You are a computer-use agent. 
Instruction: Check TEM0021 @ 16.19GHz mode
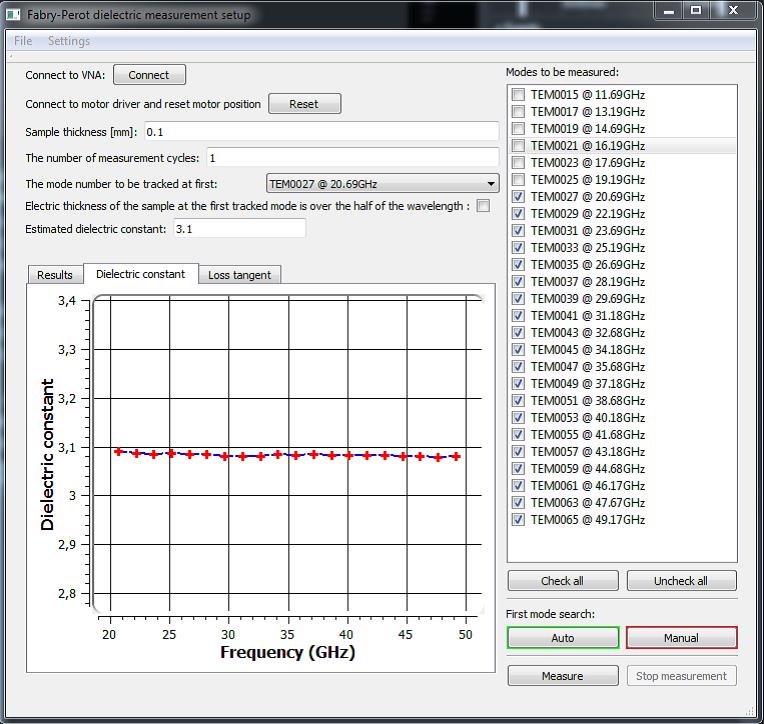(x=518, y=146)
